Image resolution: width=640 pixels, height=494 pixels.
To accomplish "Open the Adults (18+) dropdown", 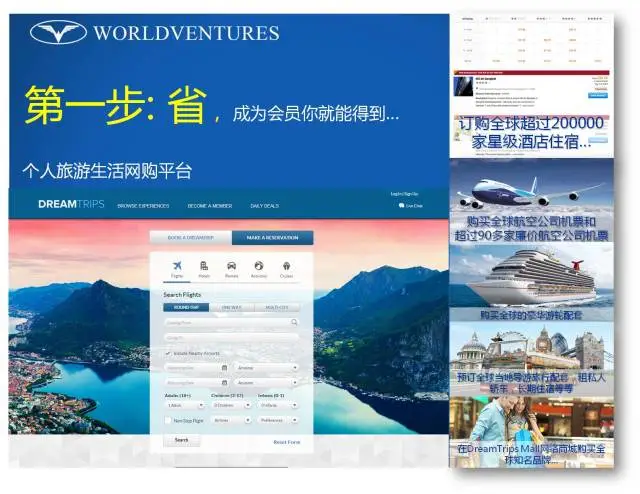I will pyautogui.click(x=185, y=405).
